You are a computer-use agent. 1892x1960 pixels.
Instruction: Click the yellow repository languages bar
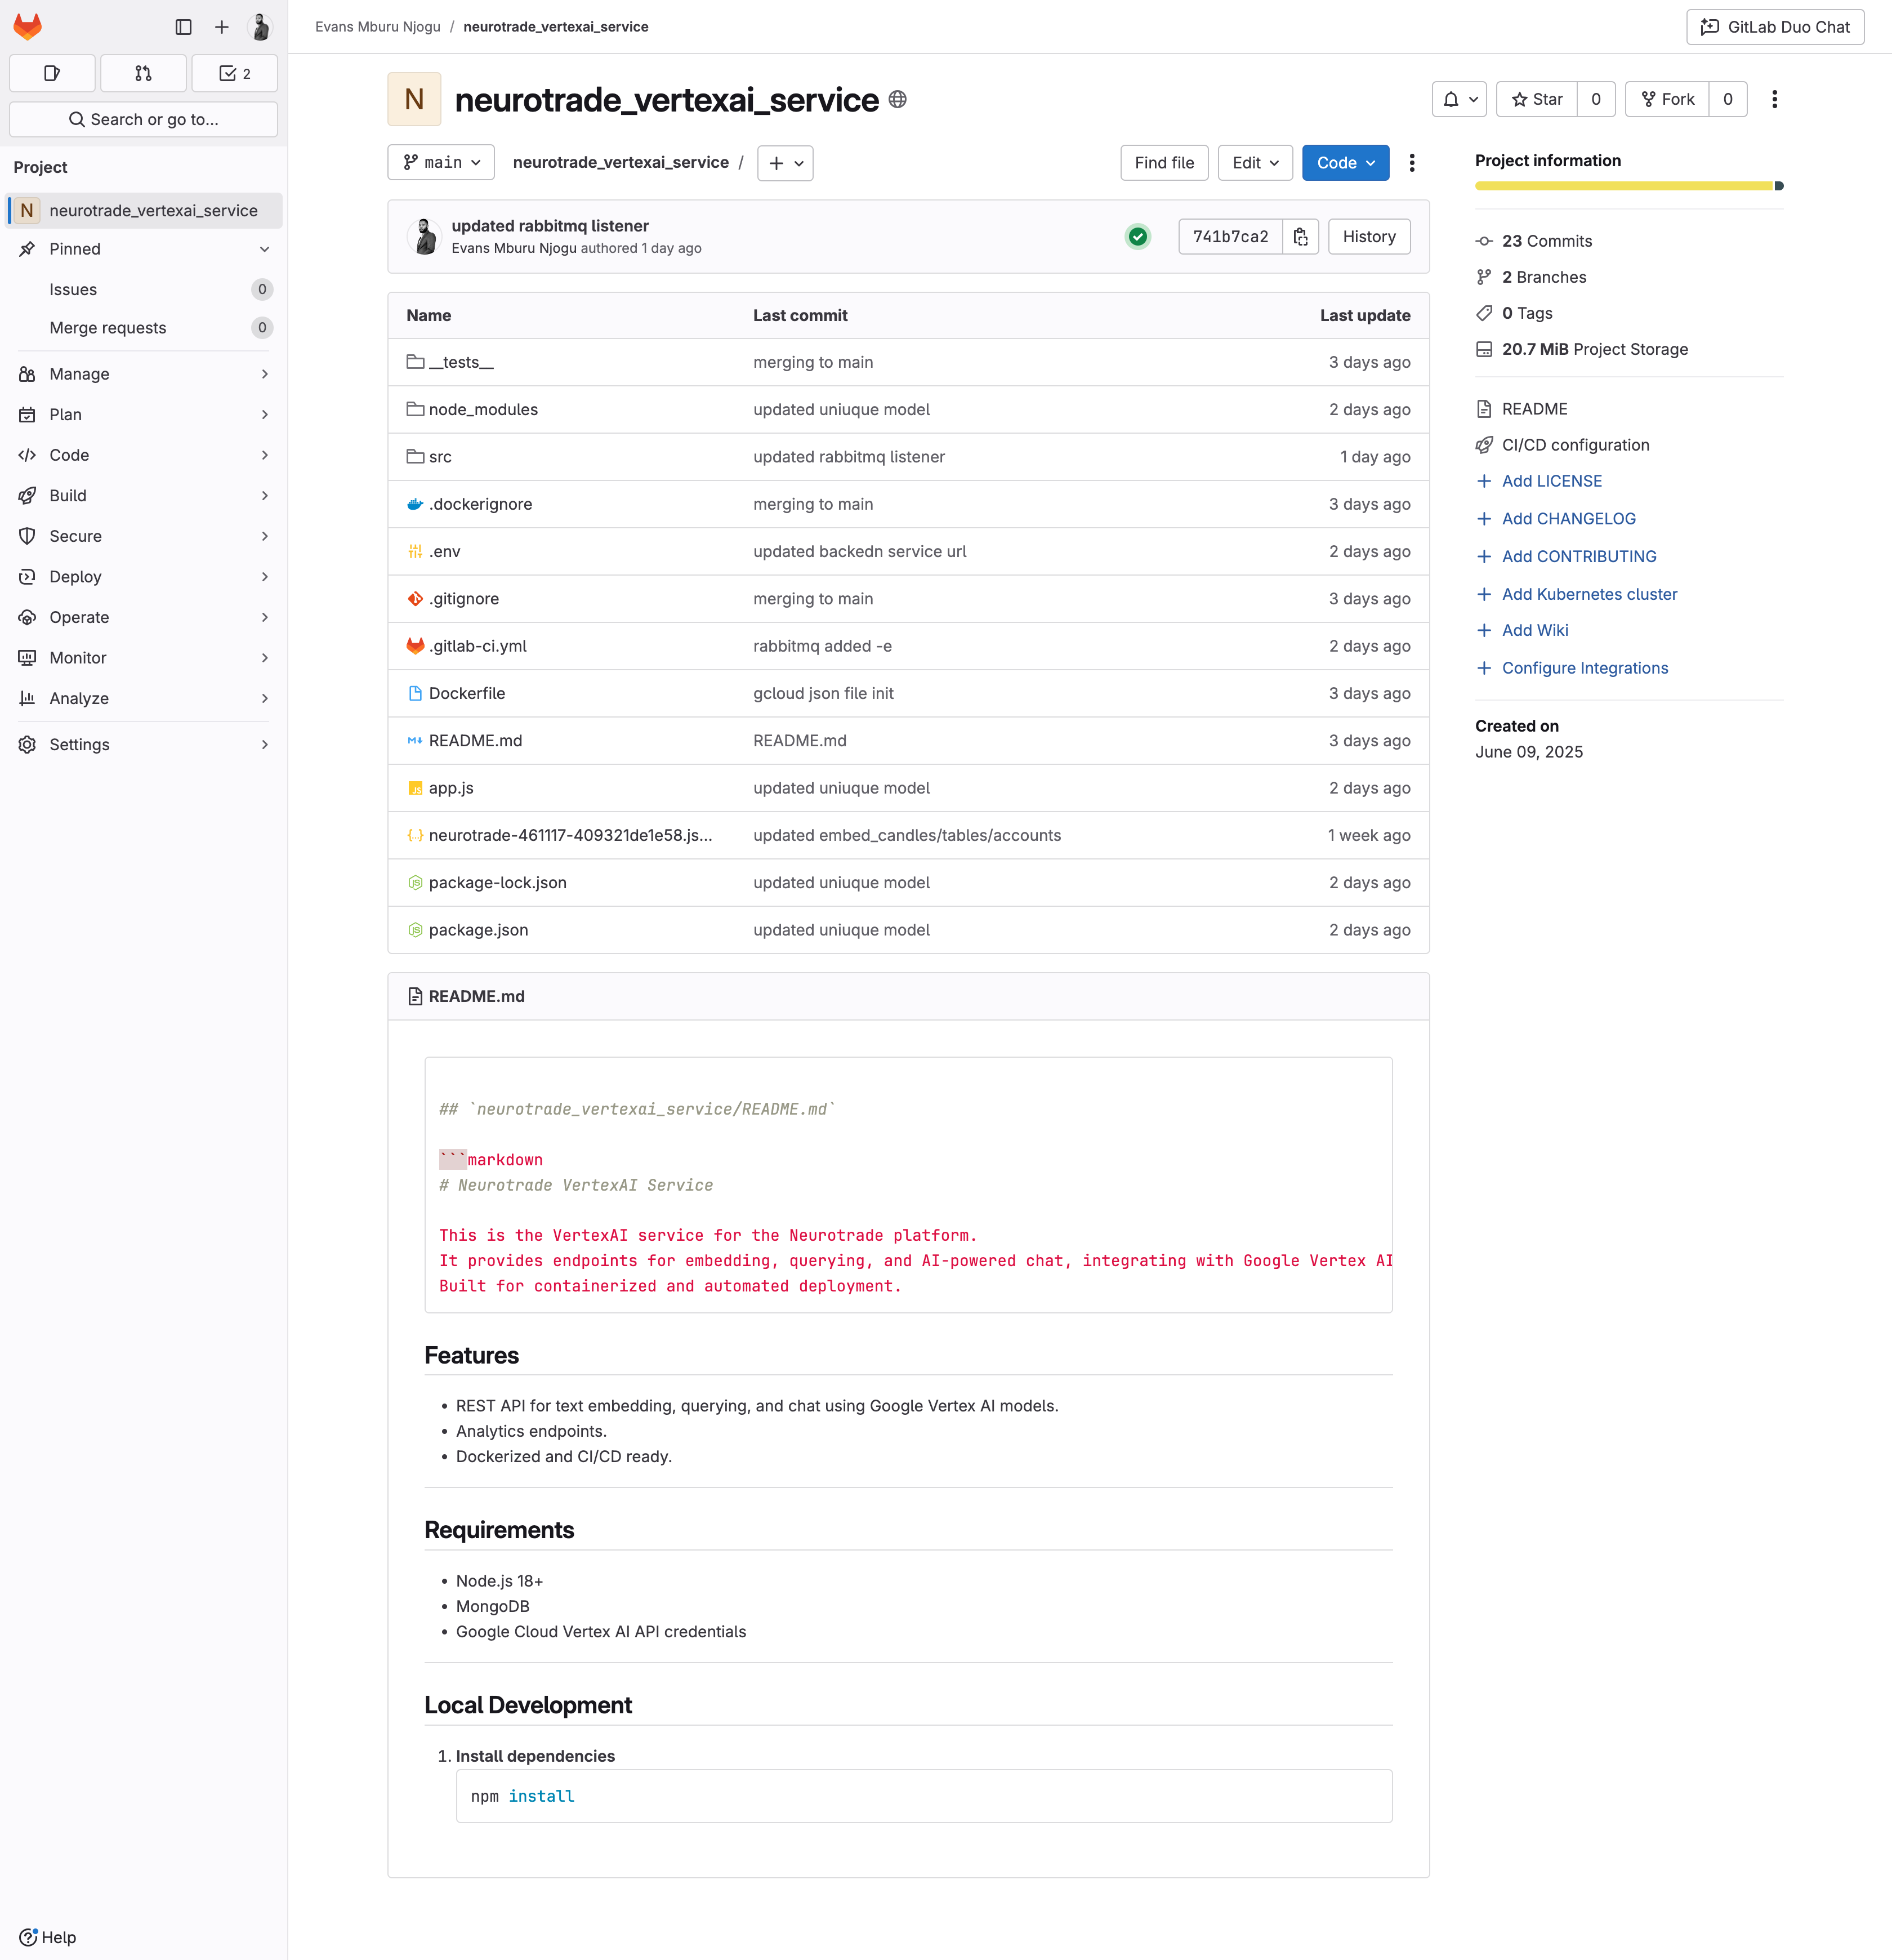click(x=1622, y=186)
